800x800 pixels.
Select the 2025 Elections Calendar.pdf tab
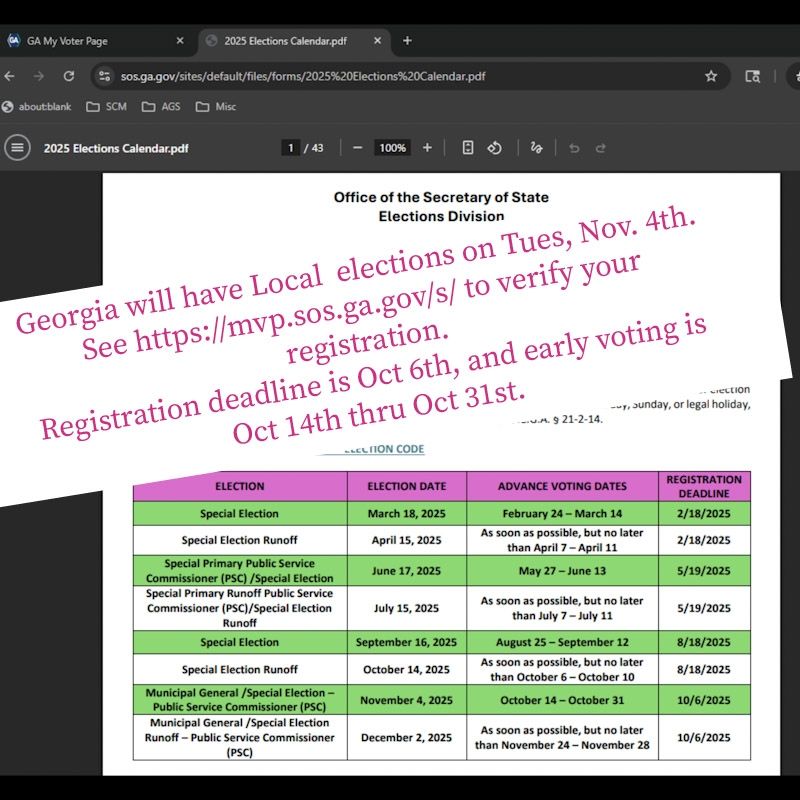pos(294,41)
